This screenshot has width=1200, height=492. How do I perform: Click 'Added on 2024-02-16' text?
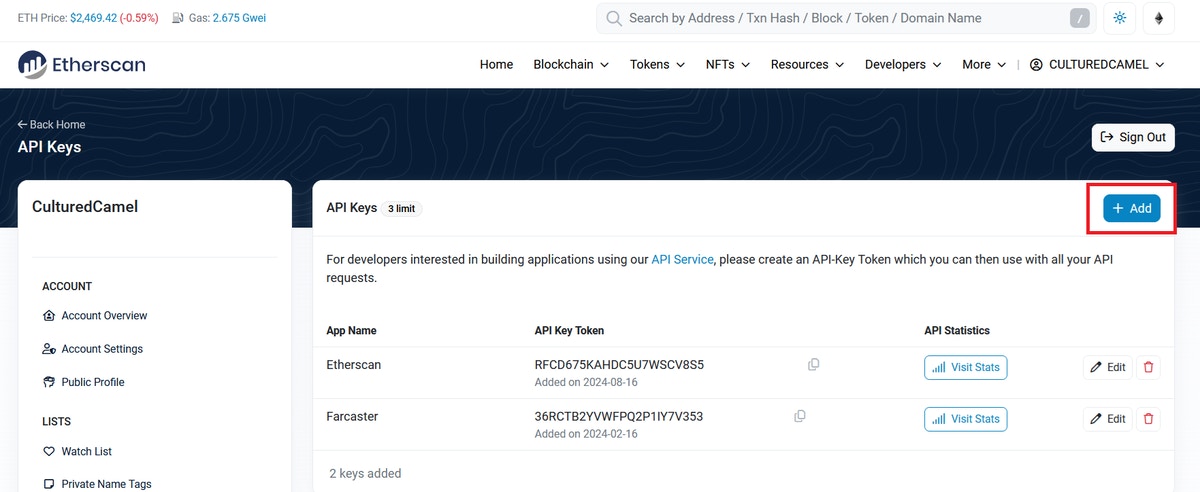tap(586, 434)
